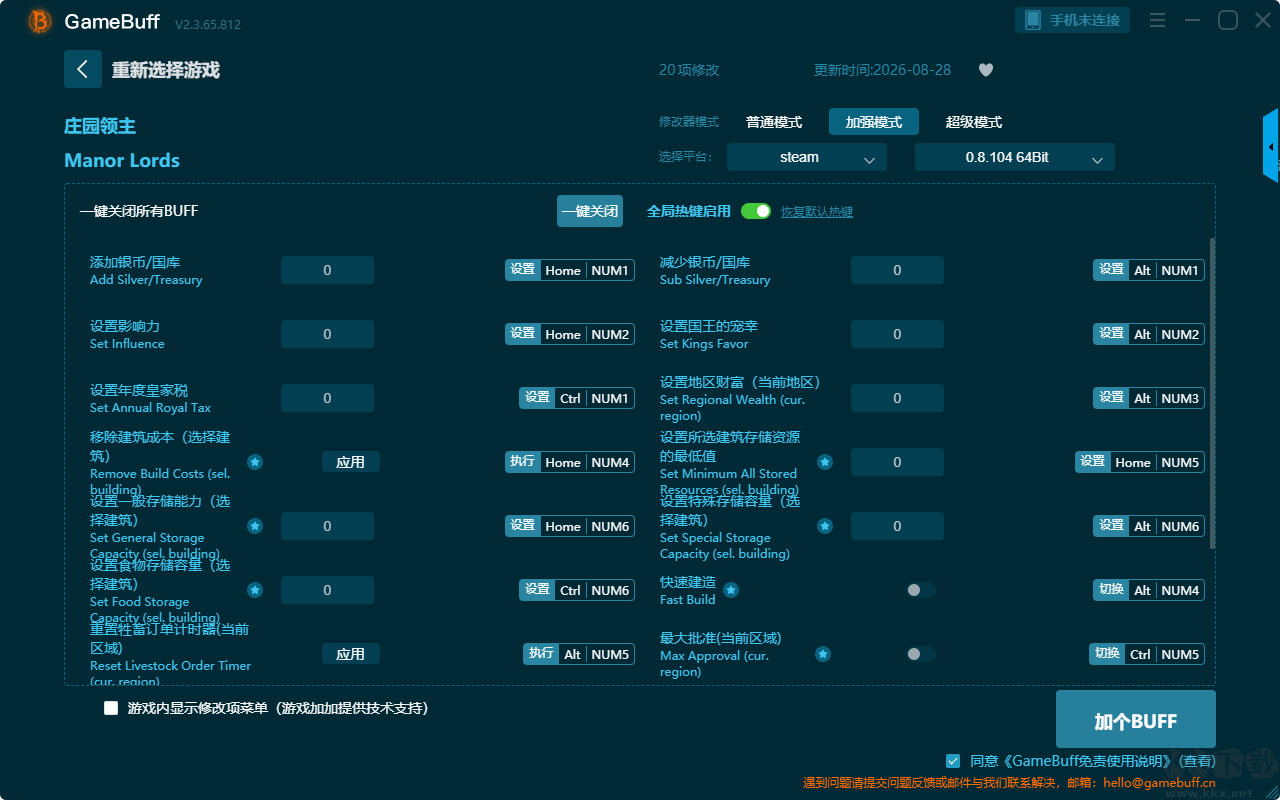Image resolution: width=1280 pixels, height=800 pixels.
Task: Enable the Max Approval toggle
Action: (921, 654)
